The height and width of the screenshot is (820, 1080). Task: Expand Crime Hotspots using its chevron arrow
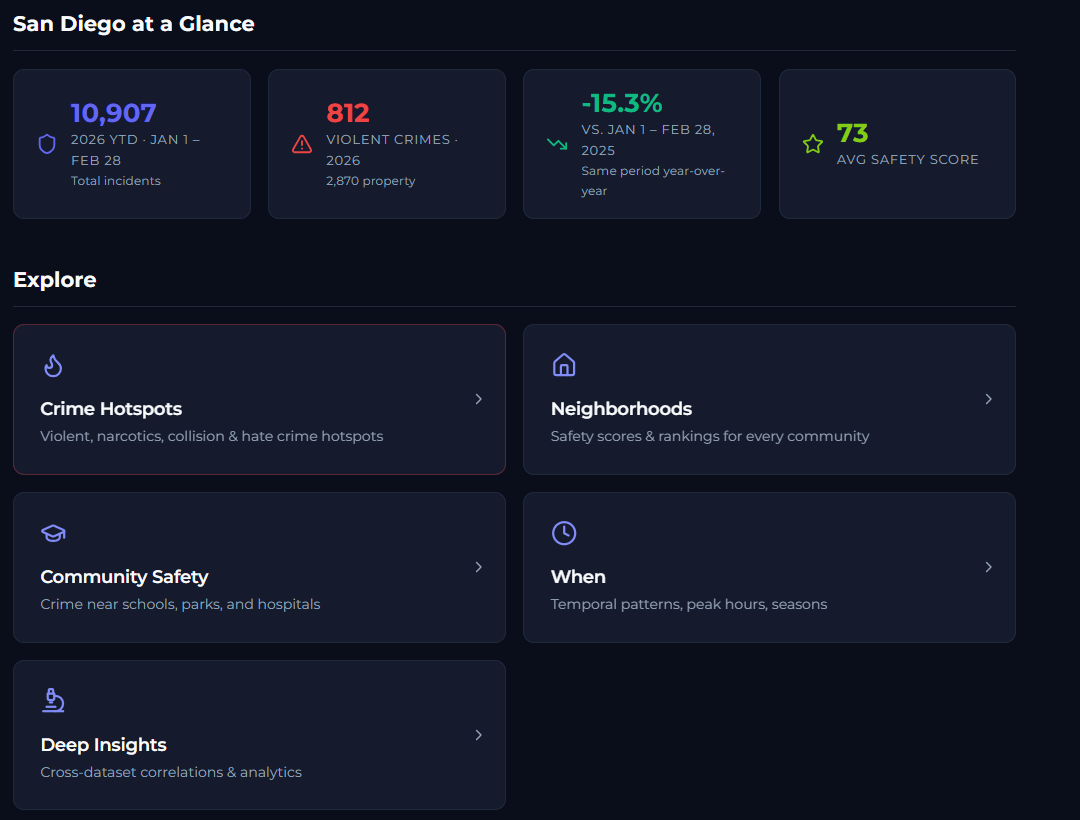pyautogui.click(x=479, y=399)
